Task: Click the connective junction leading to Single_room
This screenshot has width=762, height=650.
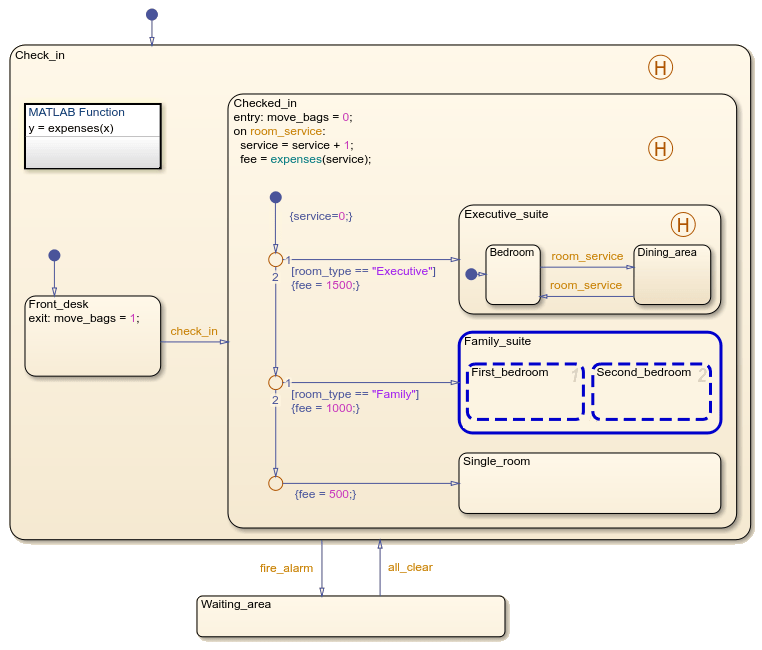Action: [275, 483]
